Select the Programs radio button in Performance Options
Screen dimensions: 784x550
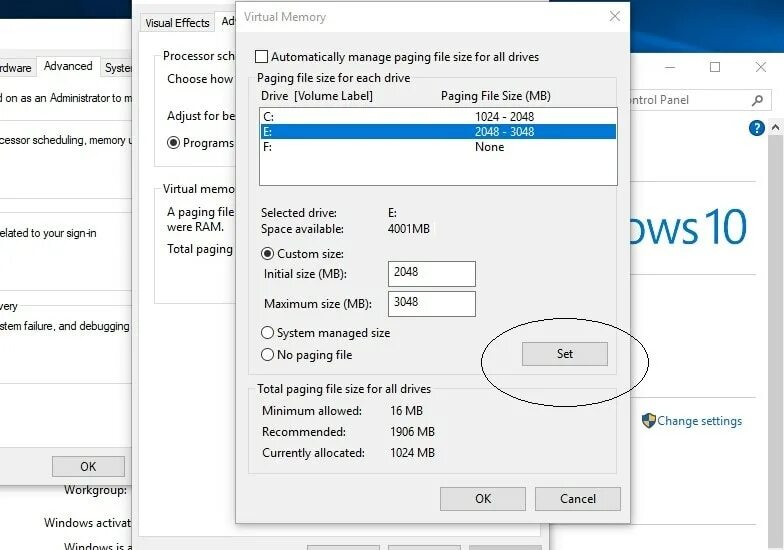(173, 143)
